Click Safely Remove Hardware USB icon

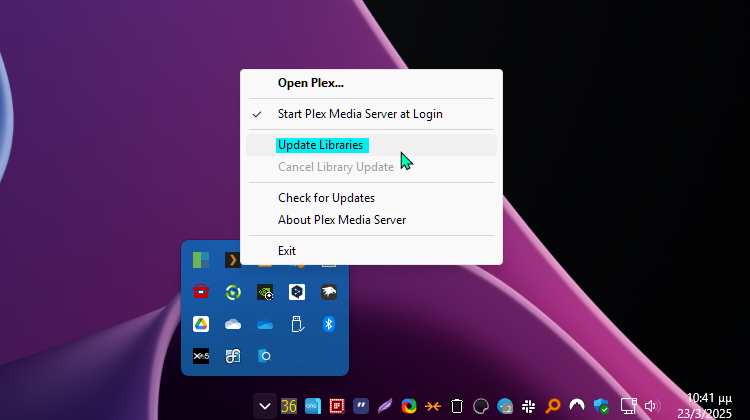297,324
